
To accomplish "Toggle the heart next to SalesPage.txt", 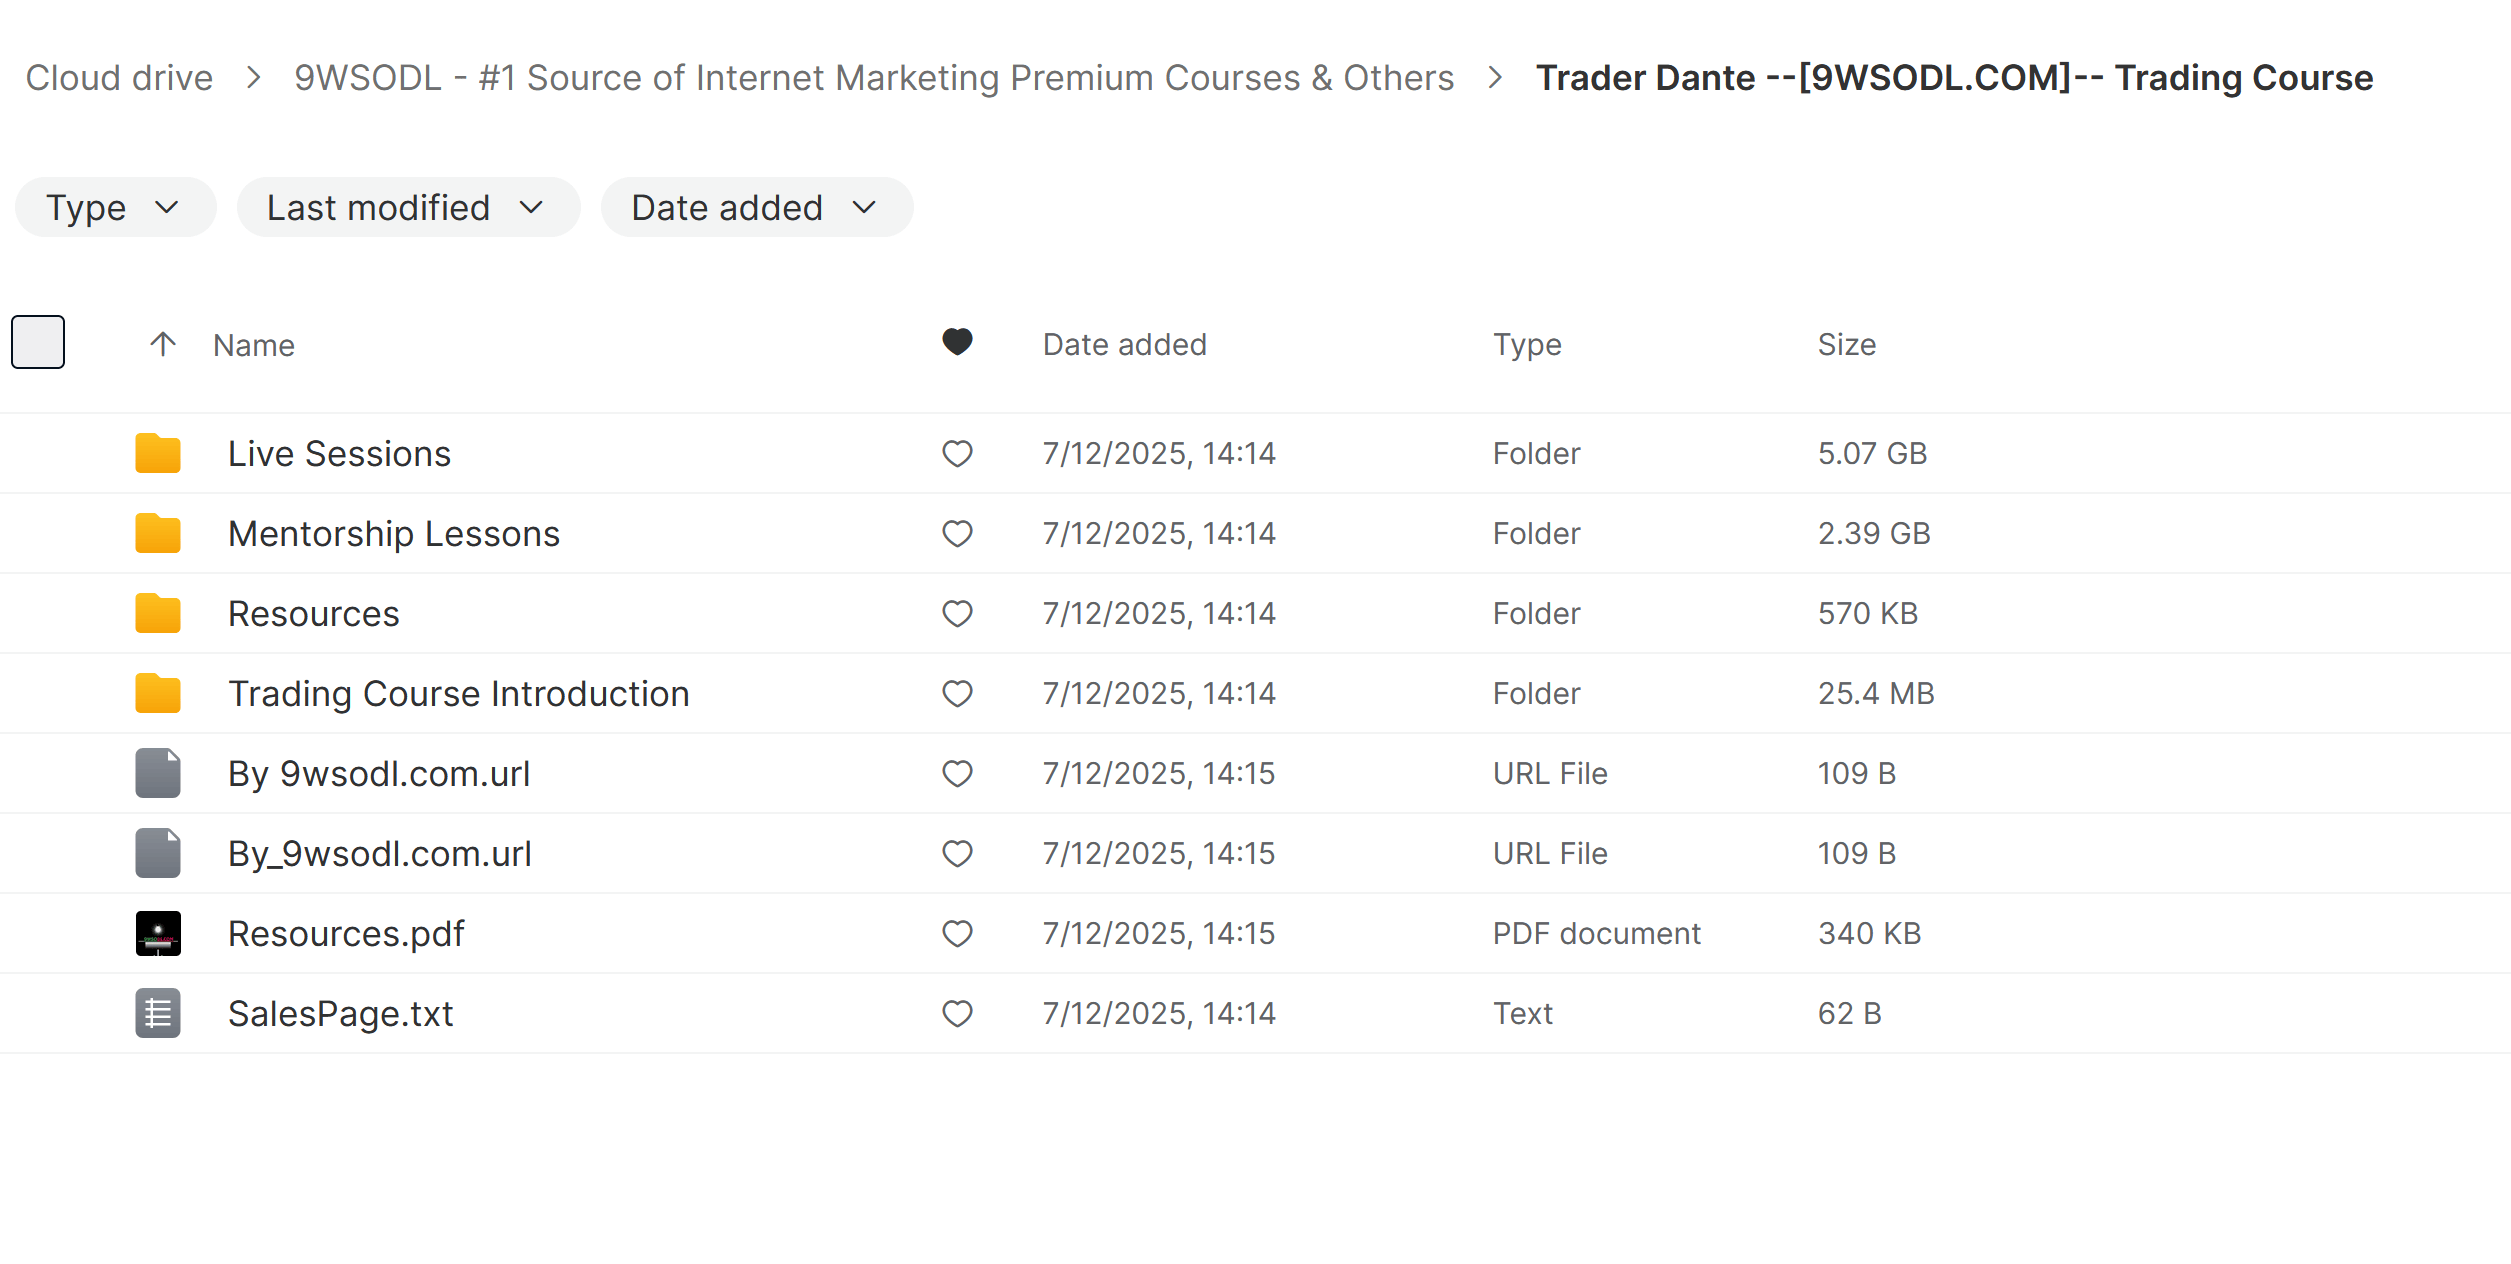I will pos(957,1012).
